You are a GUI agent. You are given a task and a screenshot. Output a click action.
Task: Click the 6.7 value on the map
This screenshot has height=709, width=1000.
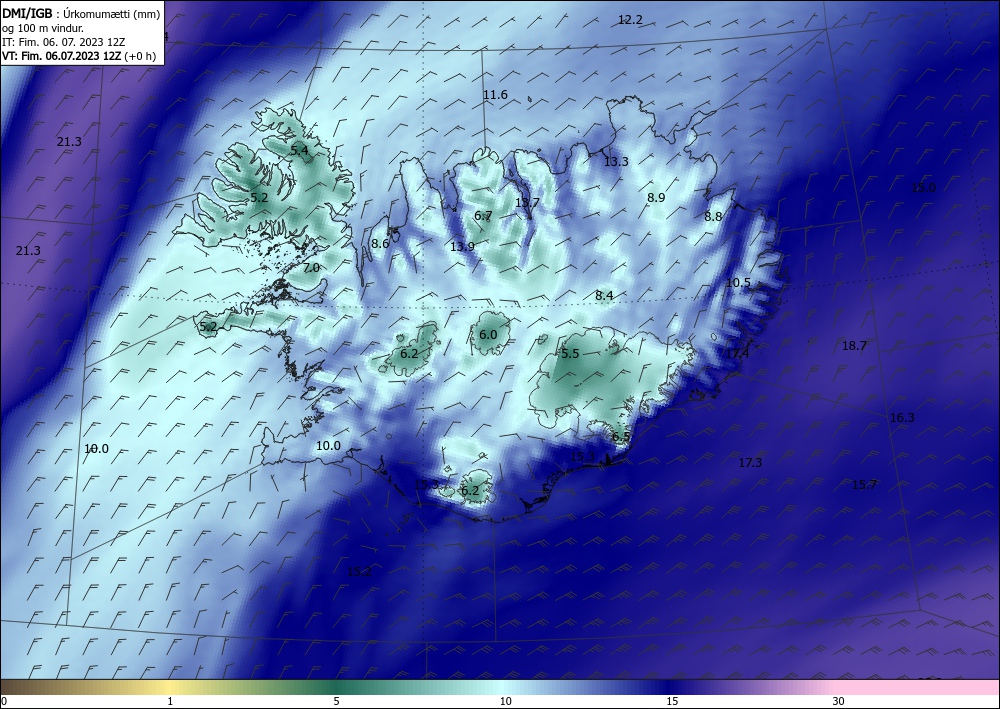coord(483,216)
